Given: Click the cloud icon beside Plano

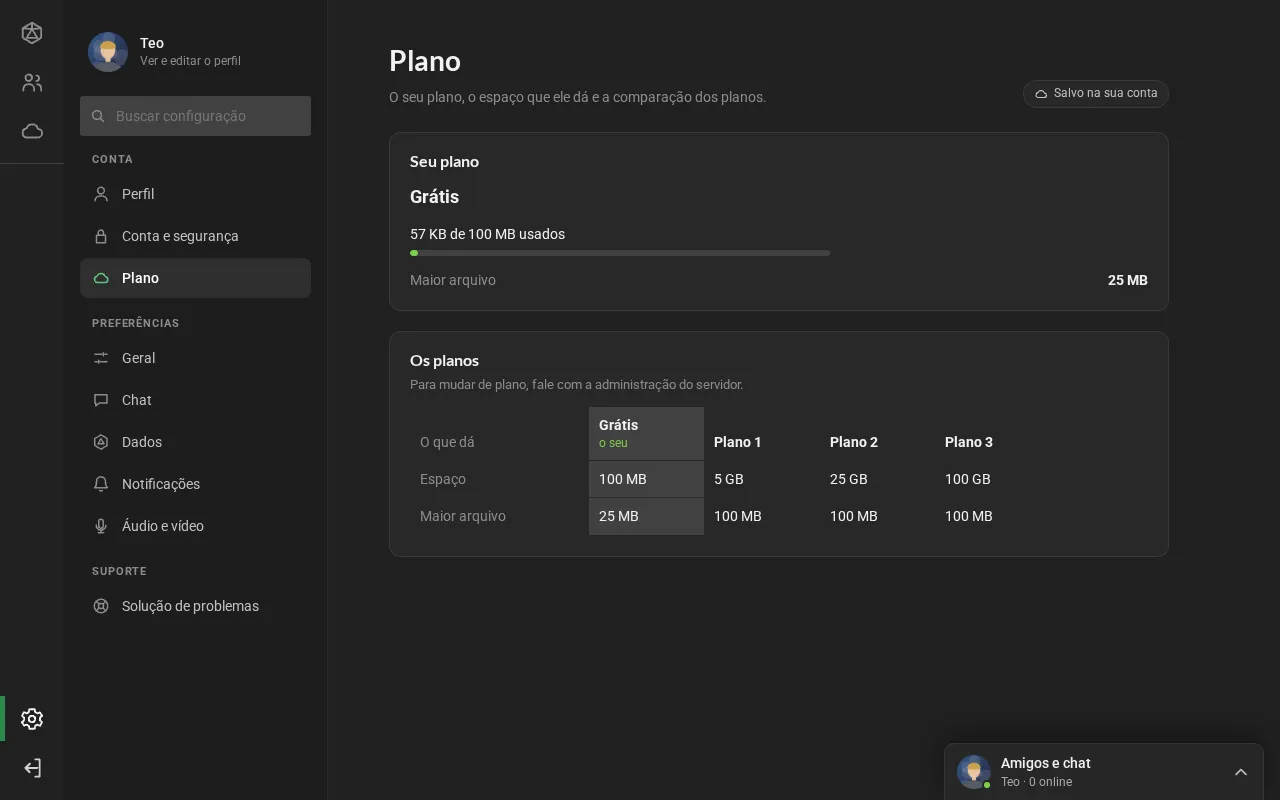Looking at the screenshot, I should [x=101, y=278].
